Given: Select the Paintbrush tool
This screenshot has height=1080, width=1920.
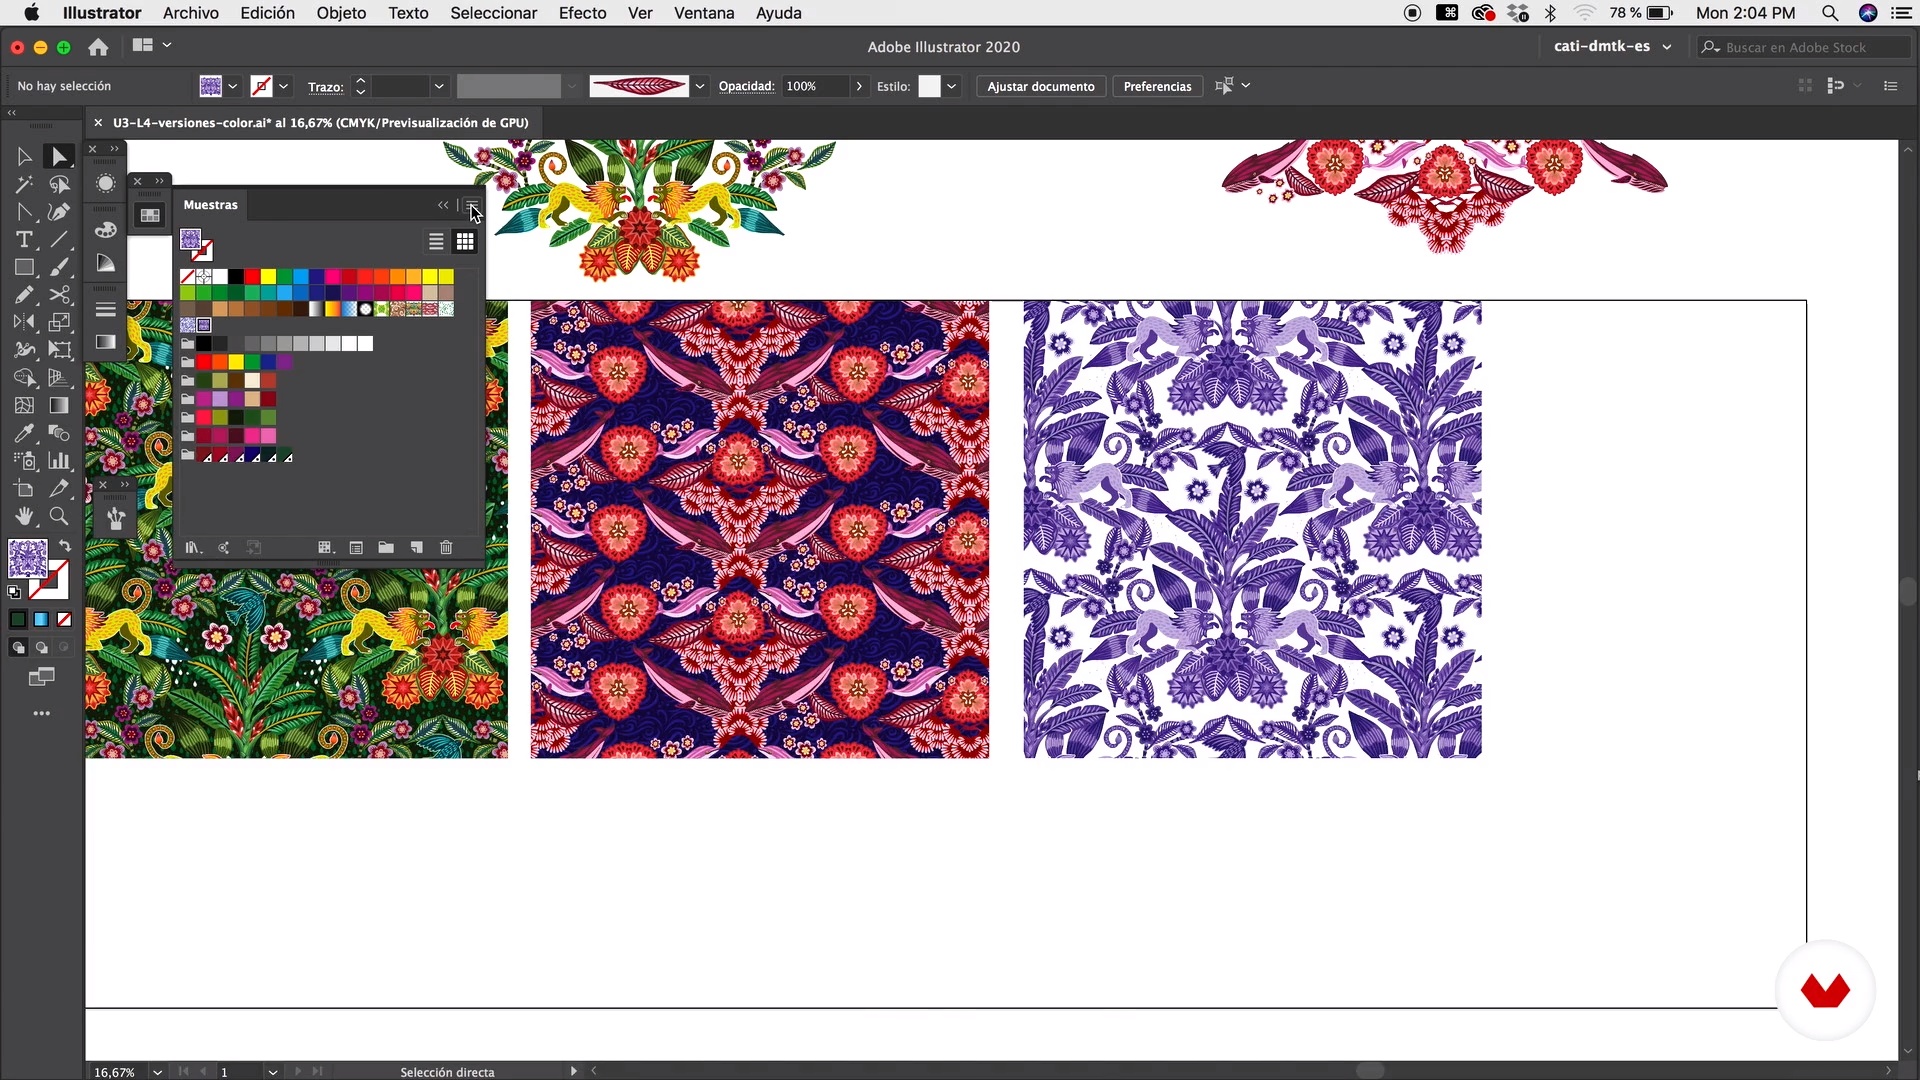Looking at the screenshot, I should tap(59, 268).
